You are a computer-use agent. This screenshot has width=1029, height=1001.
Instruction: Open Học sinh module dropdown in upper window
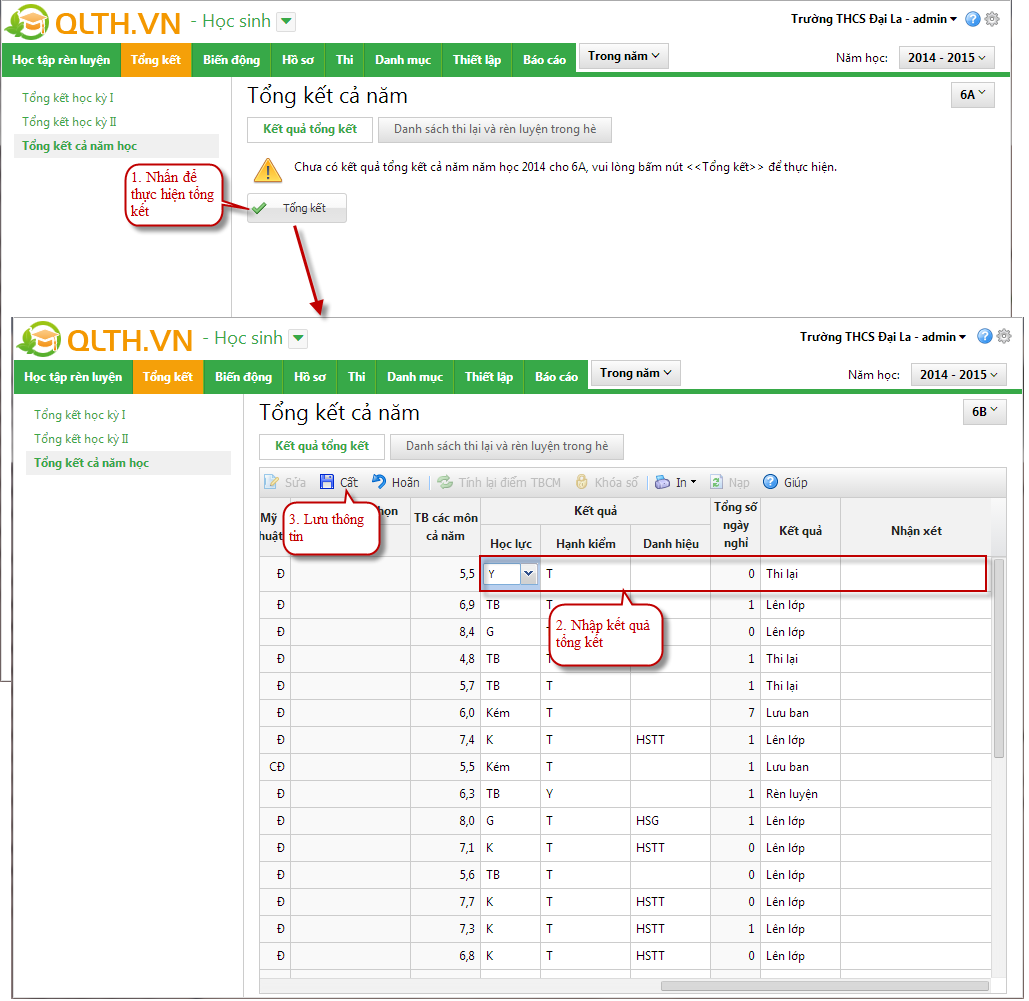tap(286, 22)
